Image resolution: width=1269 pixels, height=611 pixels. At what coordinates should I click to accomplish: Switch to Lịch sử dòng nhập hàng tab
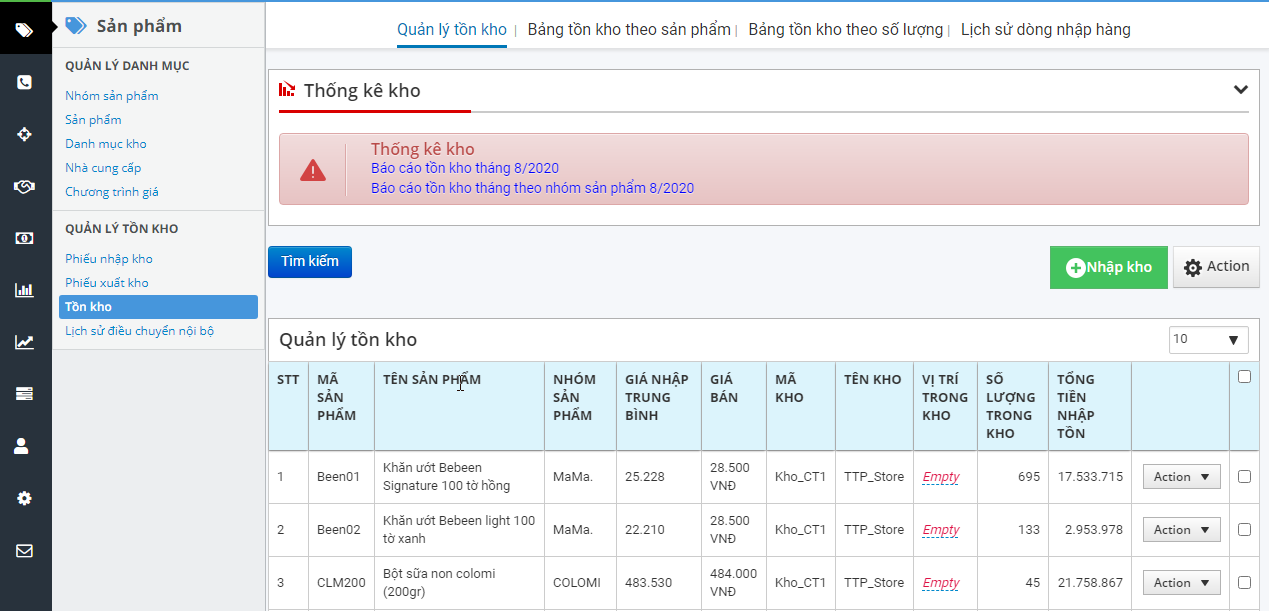pyautogui.click(x=1046, y=30)
